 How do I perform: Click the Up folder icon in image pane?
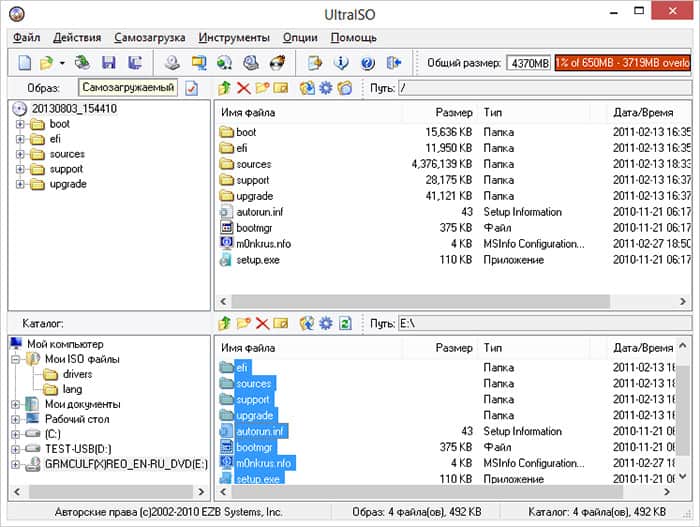click(x=225, y=88)
